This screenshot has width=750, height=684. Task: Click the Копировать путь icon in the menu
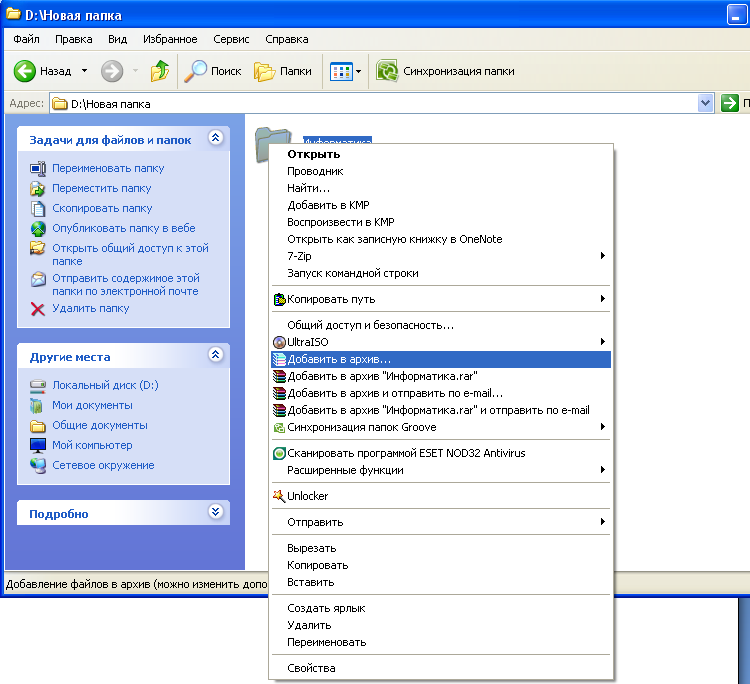point(279,299)
